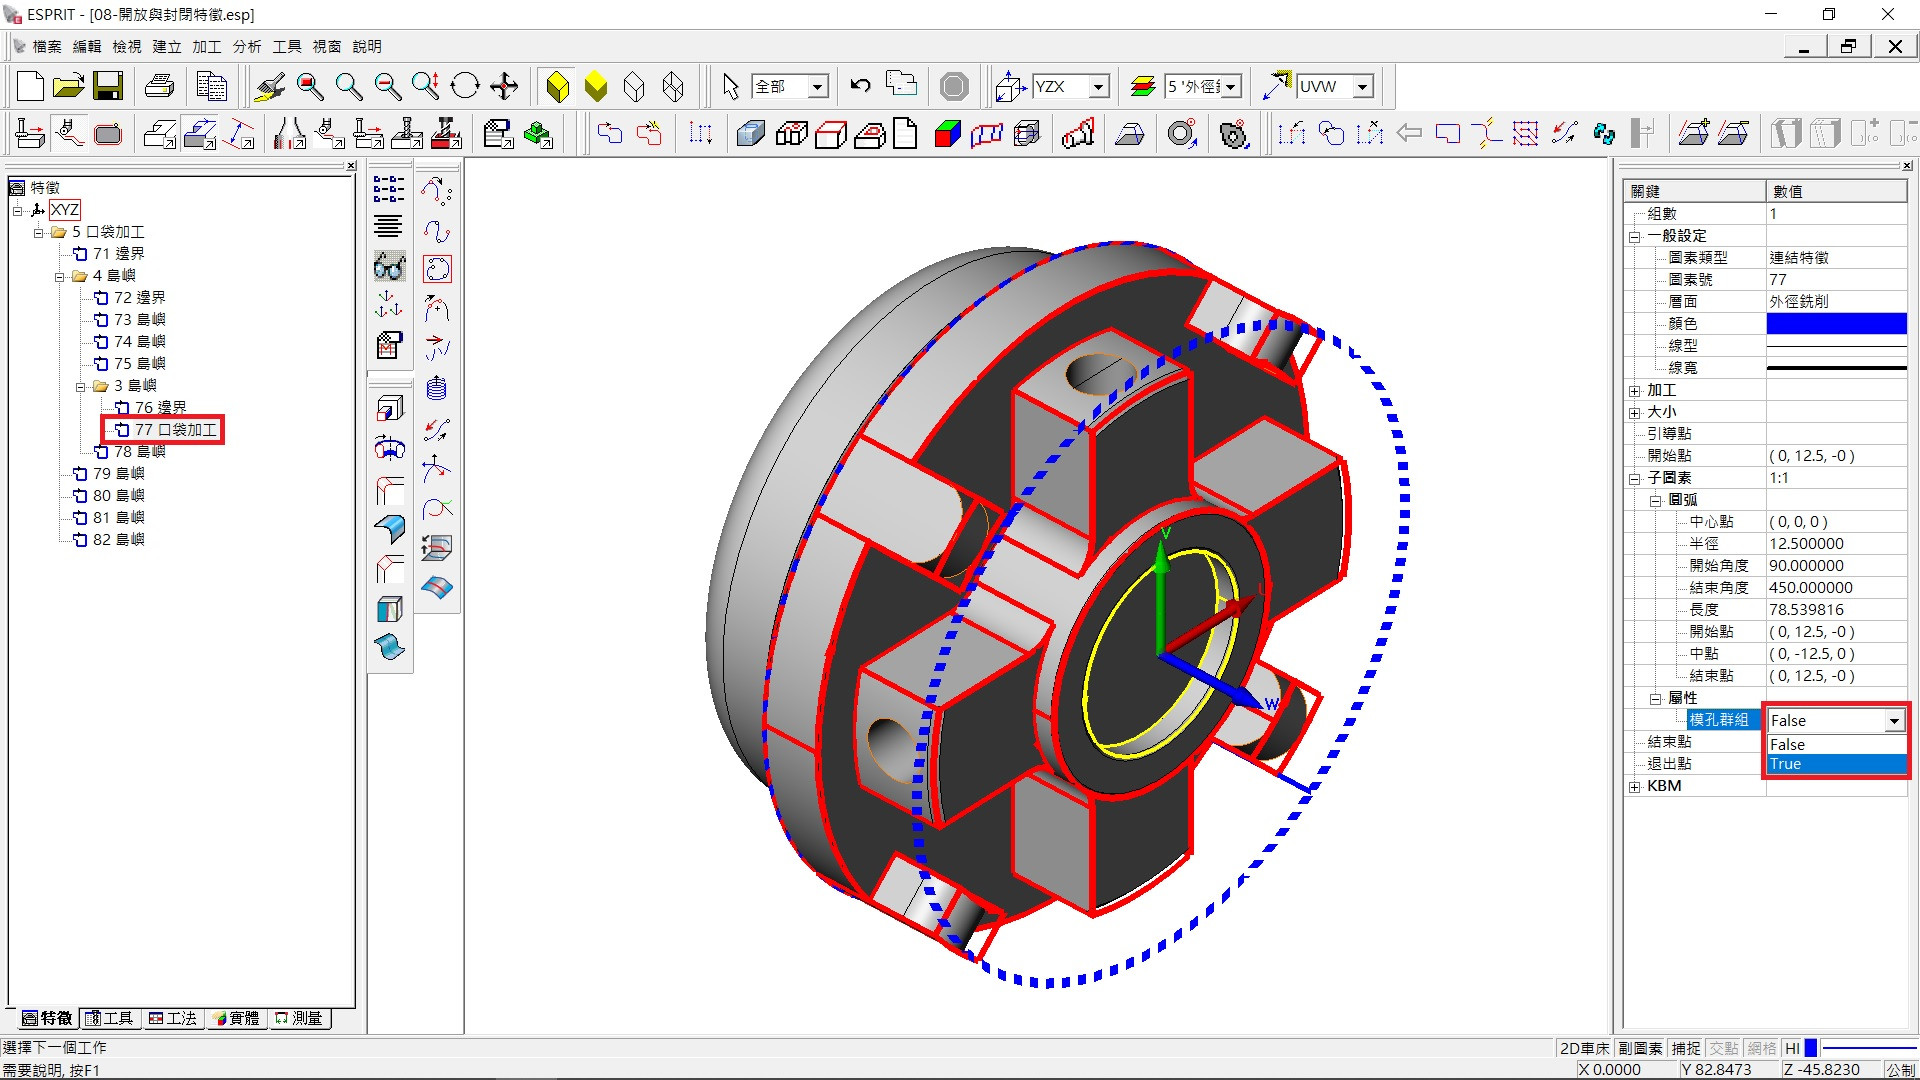The image size is (1920, 1080).
Task: Click the Undo arrow icon
Action: coord(860,86)
